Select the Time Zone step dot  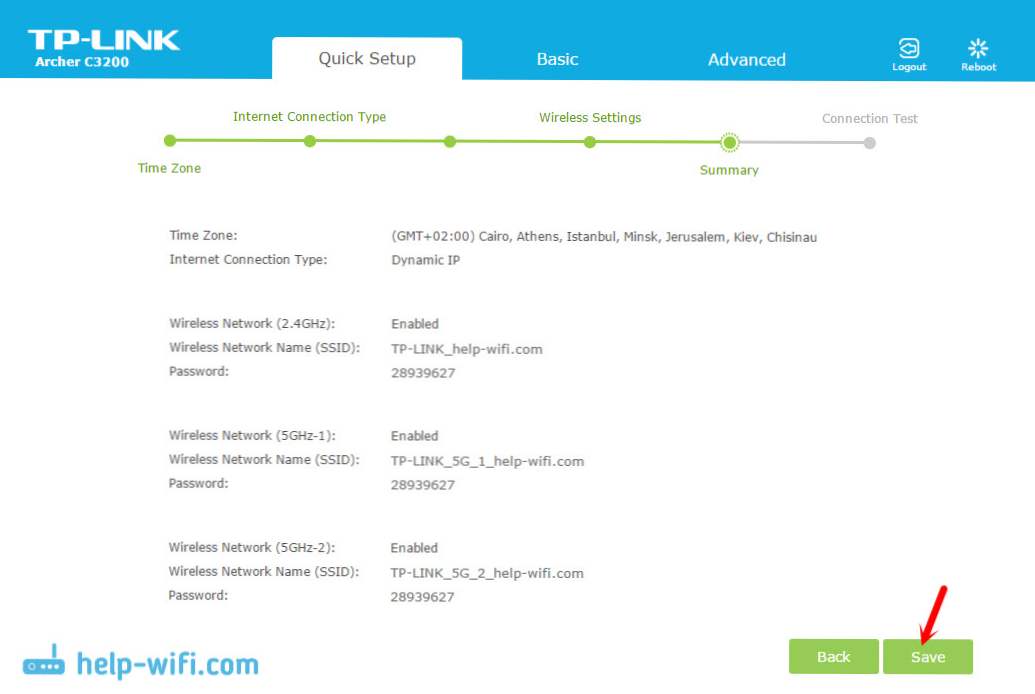tap(170, 141)
